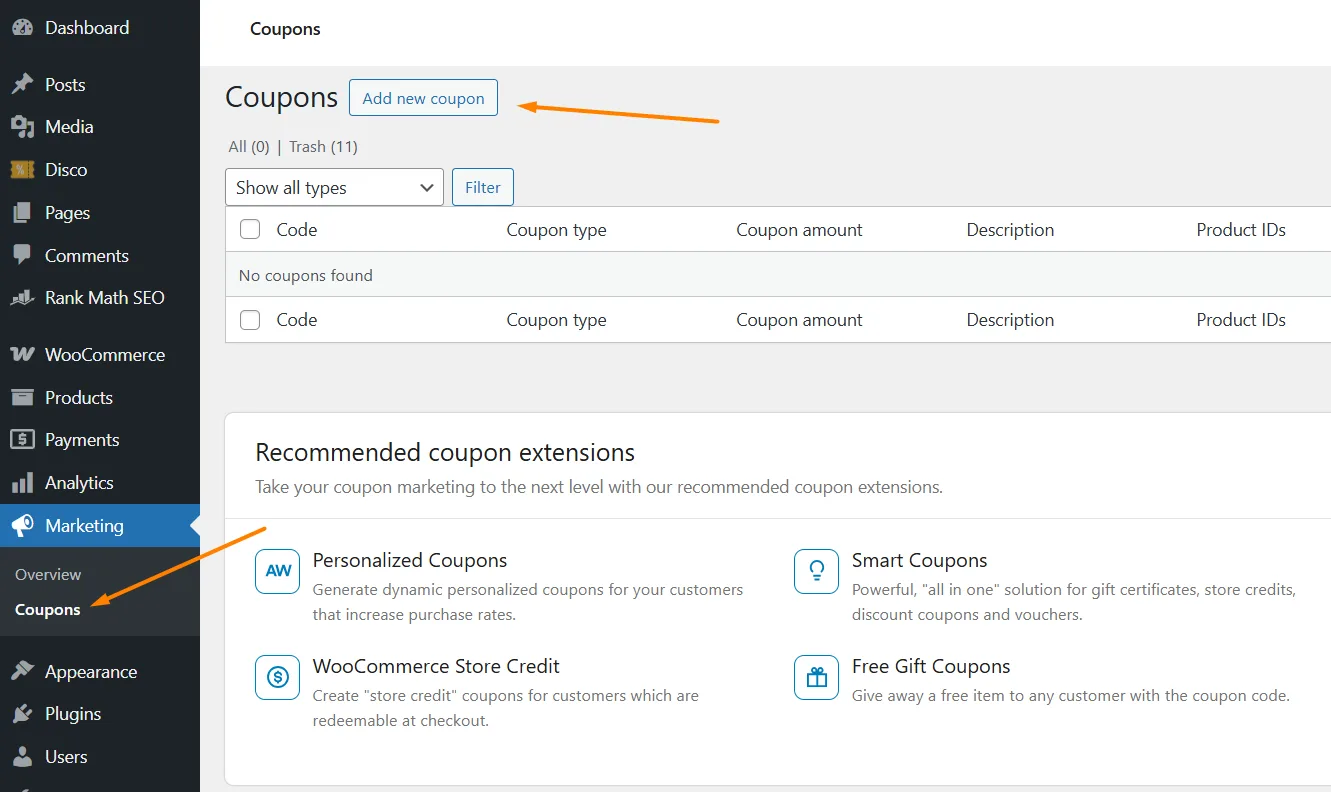Click the Recommended coupon extensions heading
The height and width of the screenshot is (792, 1331).
[x=445, y=453]
